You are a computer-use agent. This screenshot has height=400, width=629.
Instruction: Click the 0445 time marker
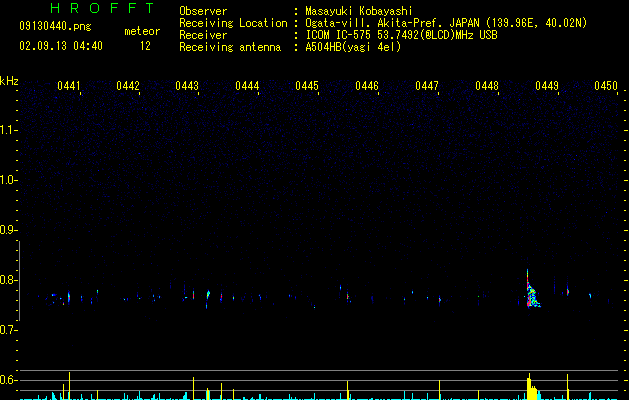click(307, 86)
